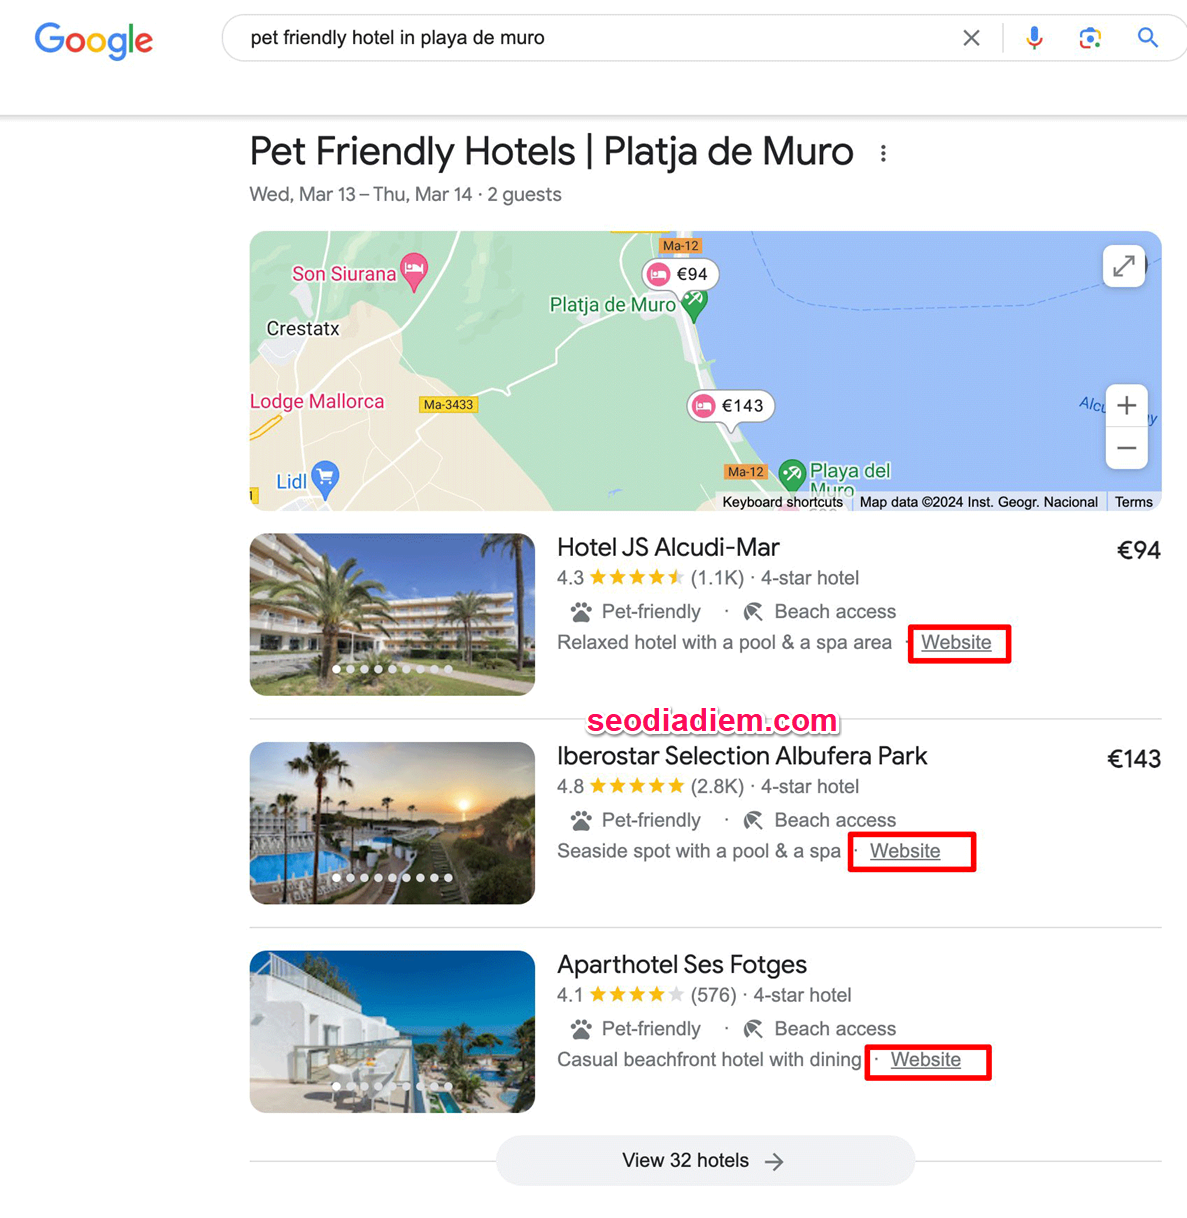The image size is (1187, 1218).
Task: Start voice search with microphone icon
Action: [1034, 38]
